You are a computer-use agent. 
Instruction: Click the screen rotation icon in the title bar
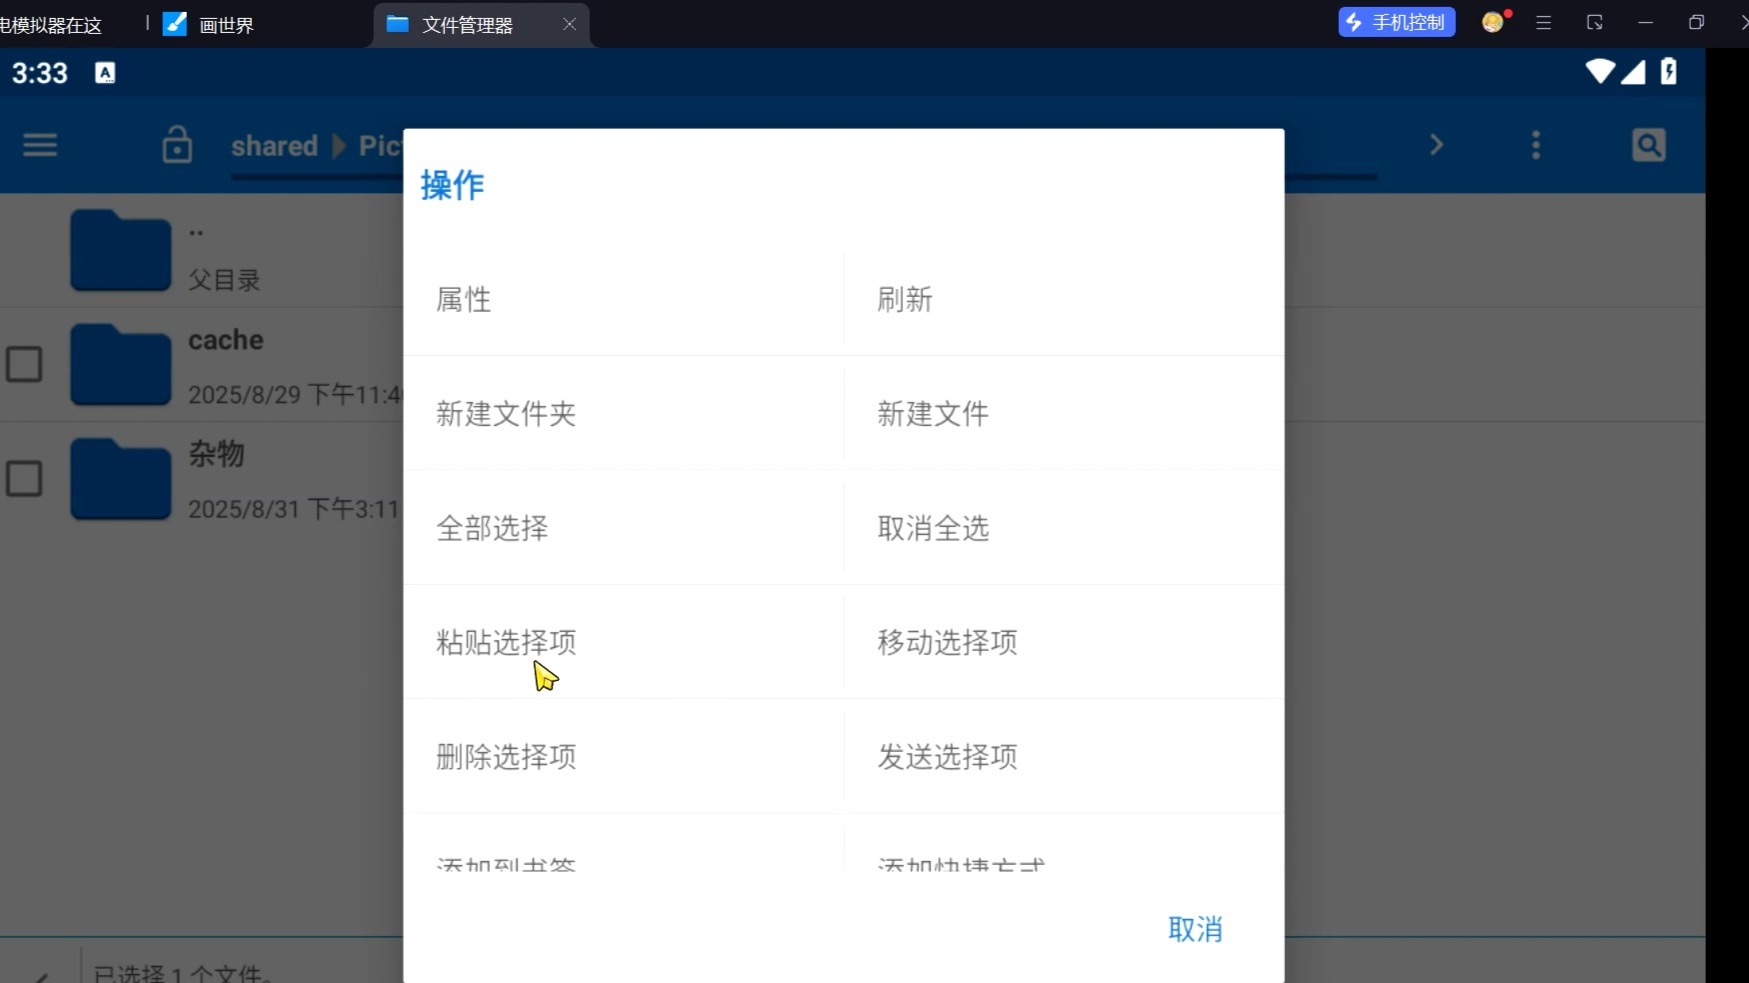pos(1595,21)
